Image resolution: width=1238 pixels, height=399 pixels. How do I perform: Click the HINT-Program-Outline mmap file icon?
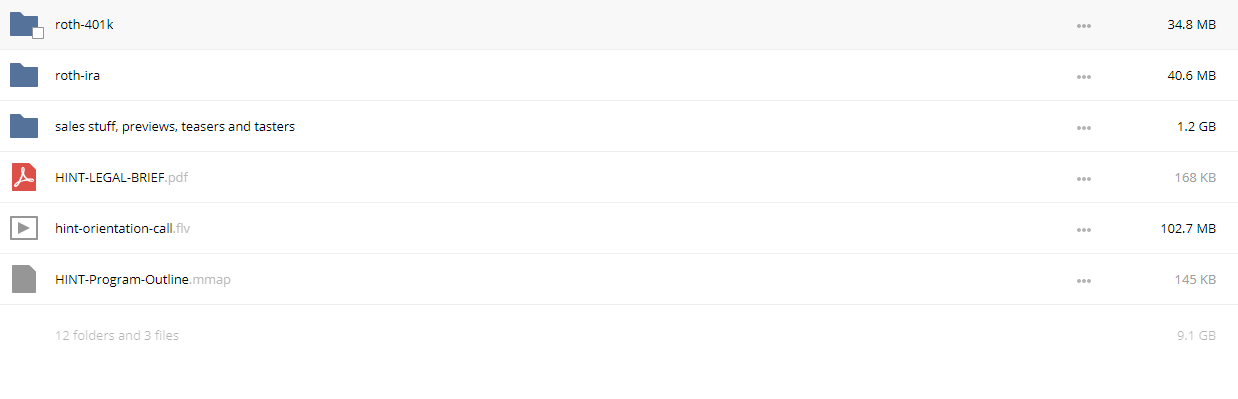[24, 279]
